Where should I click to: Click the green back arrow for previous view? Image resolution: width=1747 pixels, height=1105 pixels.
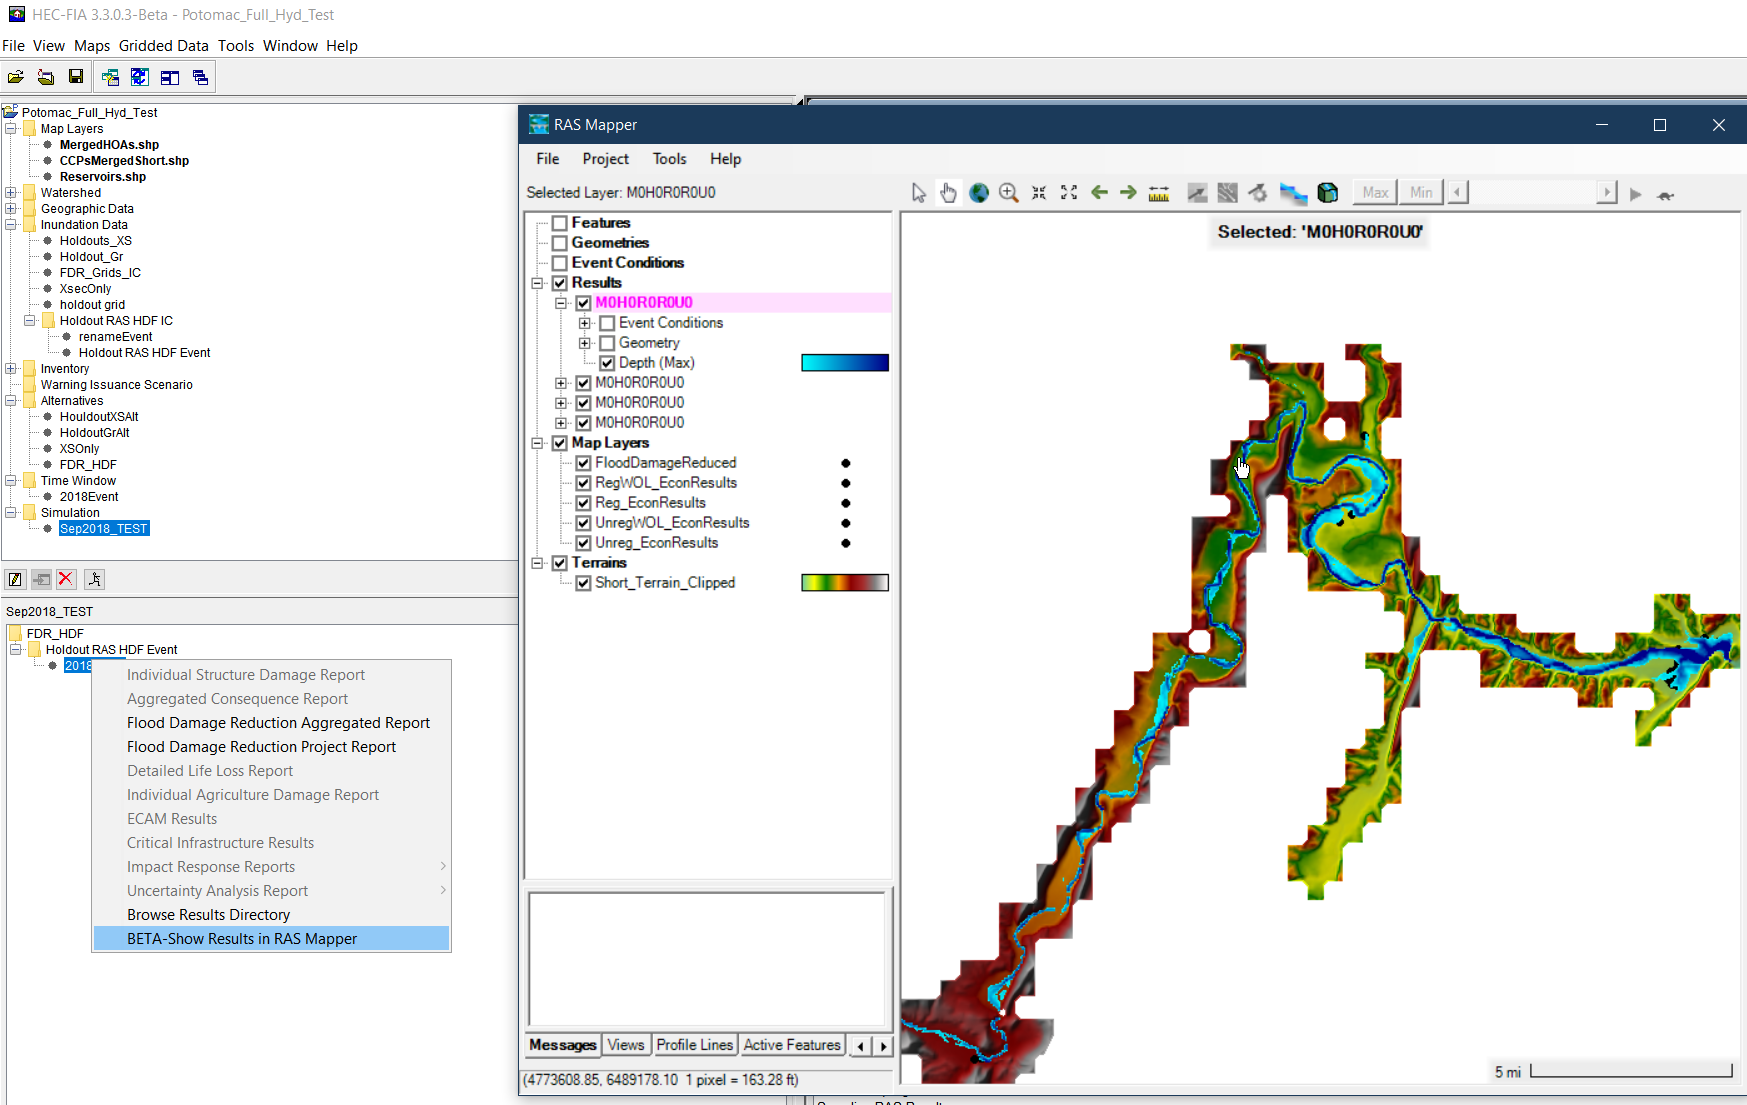(1099, 193)
